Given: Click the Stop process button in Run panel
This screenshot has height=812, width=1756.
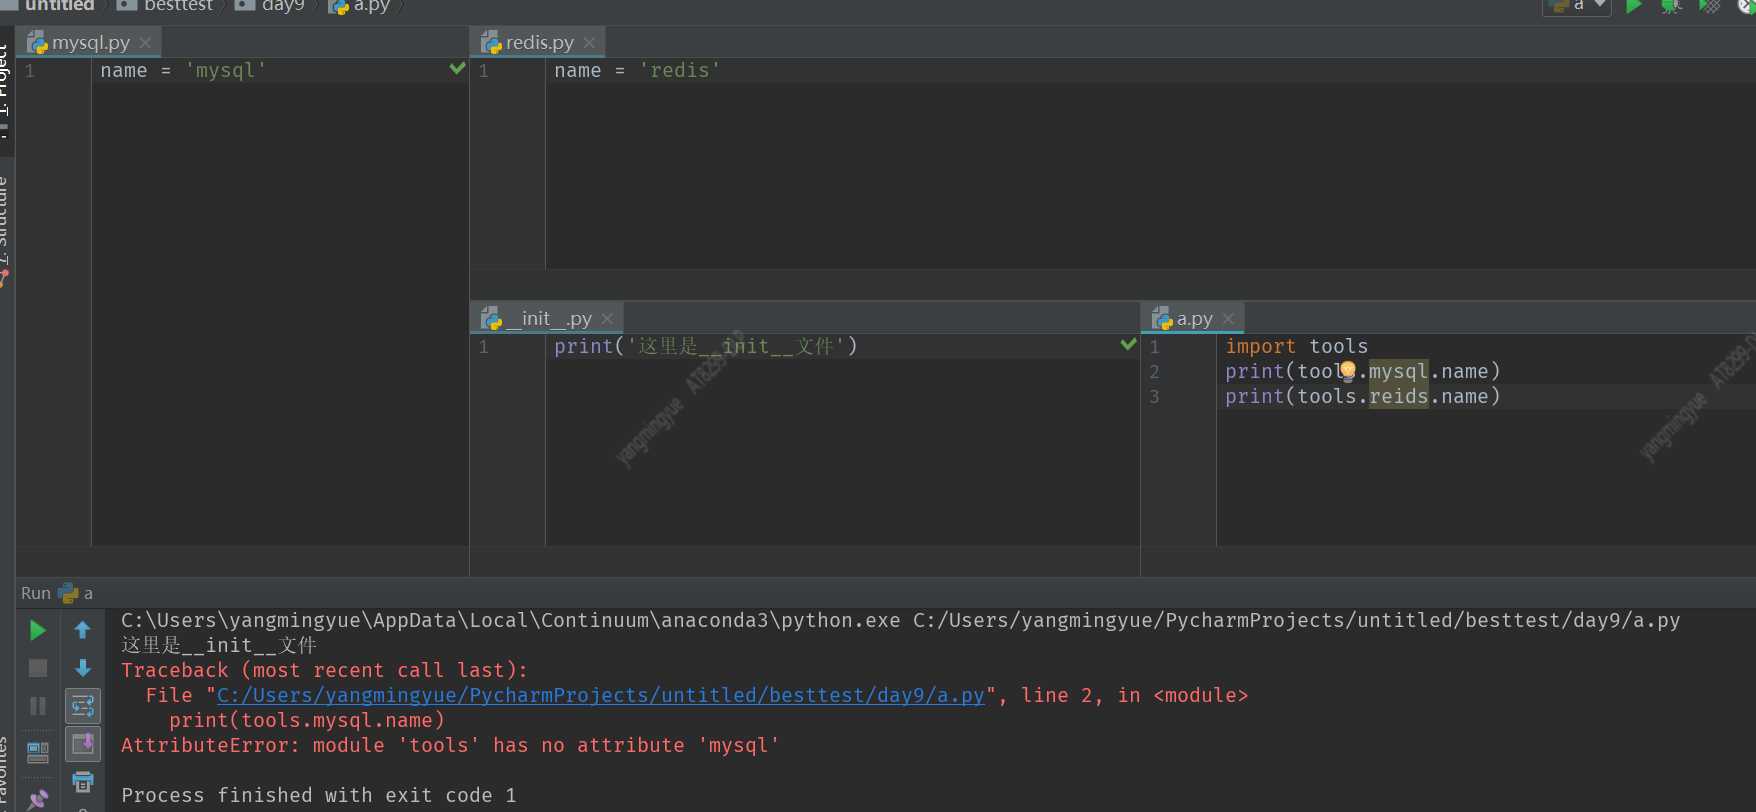Looking at the screenshot, I should coord(38,668).
